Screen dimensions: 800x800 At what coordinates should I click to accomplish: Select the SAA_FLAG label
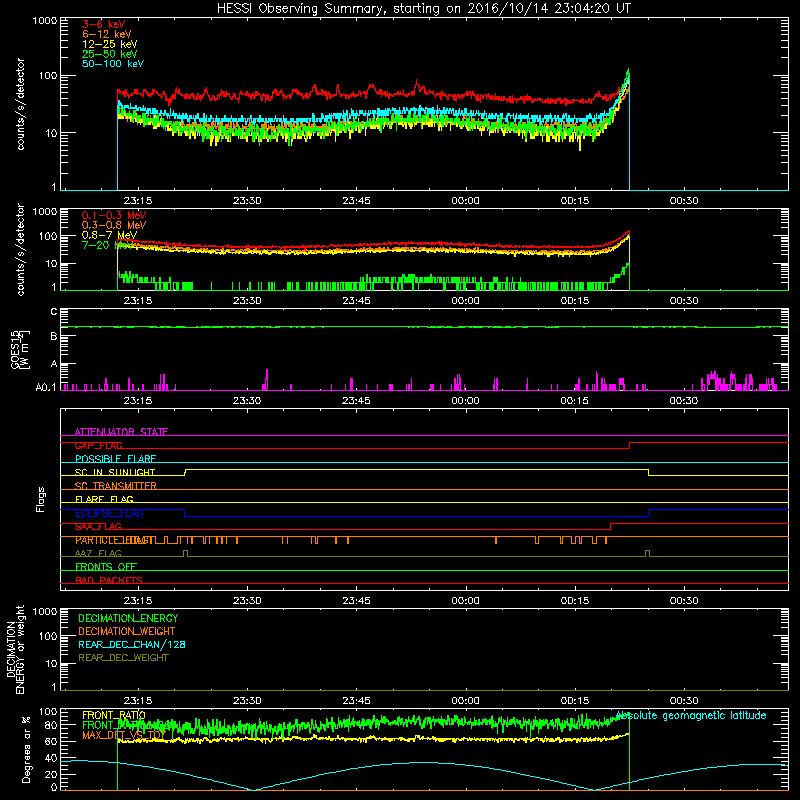pos(98,527)
